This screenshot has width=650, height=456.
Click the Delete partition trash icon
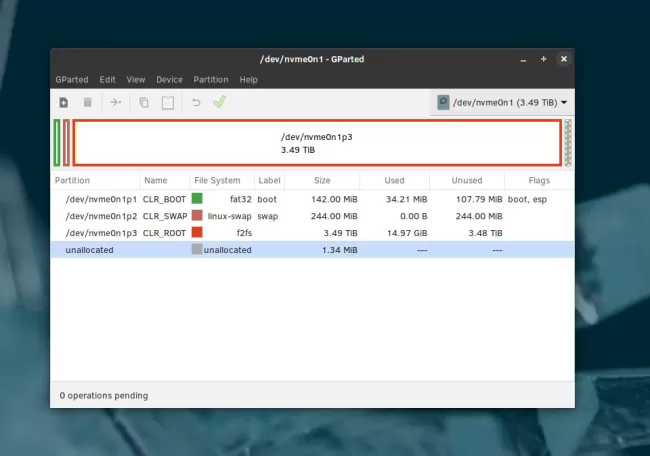tap(88, 102)
